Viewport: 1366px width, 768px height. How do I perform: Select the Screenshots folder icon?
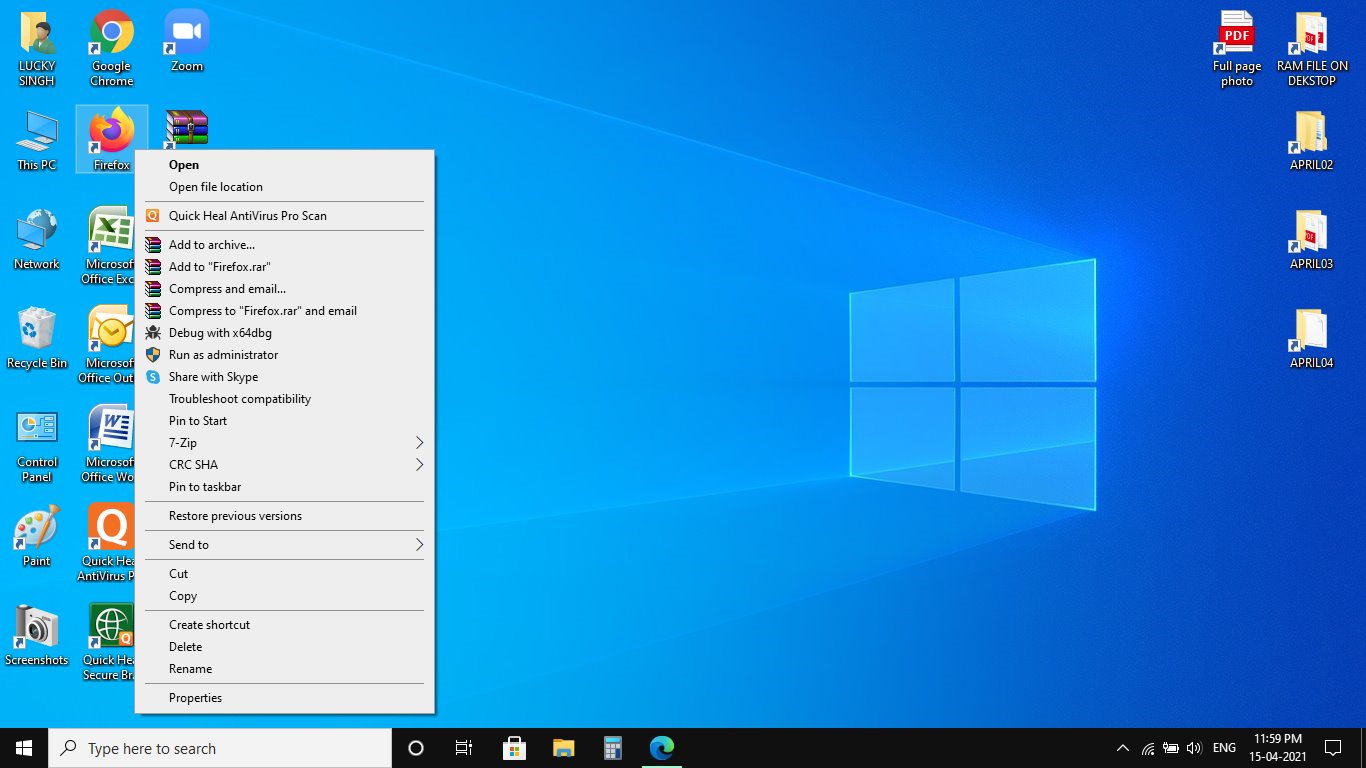tap(37, 636)
